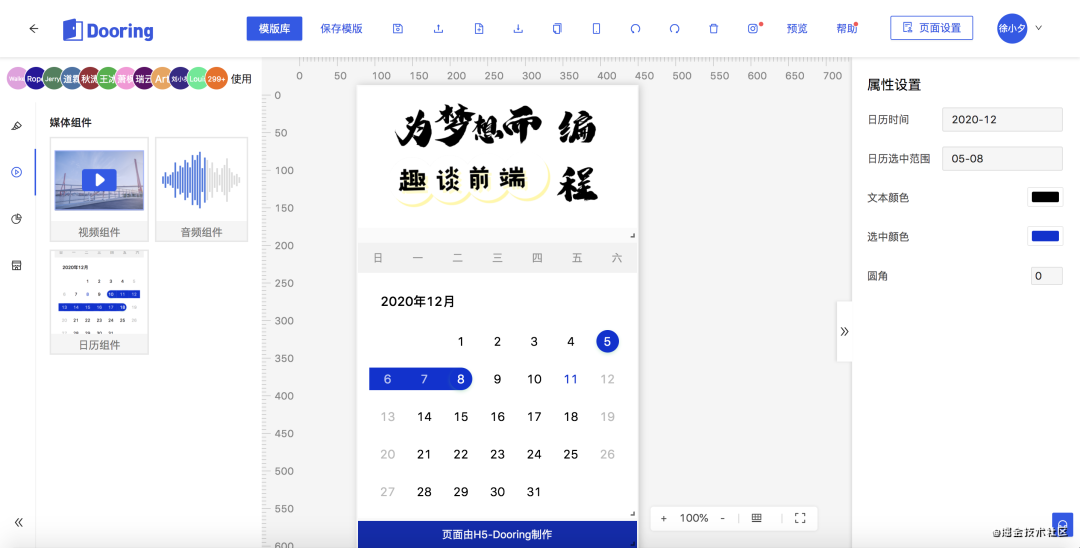Click 保存模版 to save template

point(342,28)
